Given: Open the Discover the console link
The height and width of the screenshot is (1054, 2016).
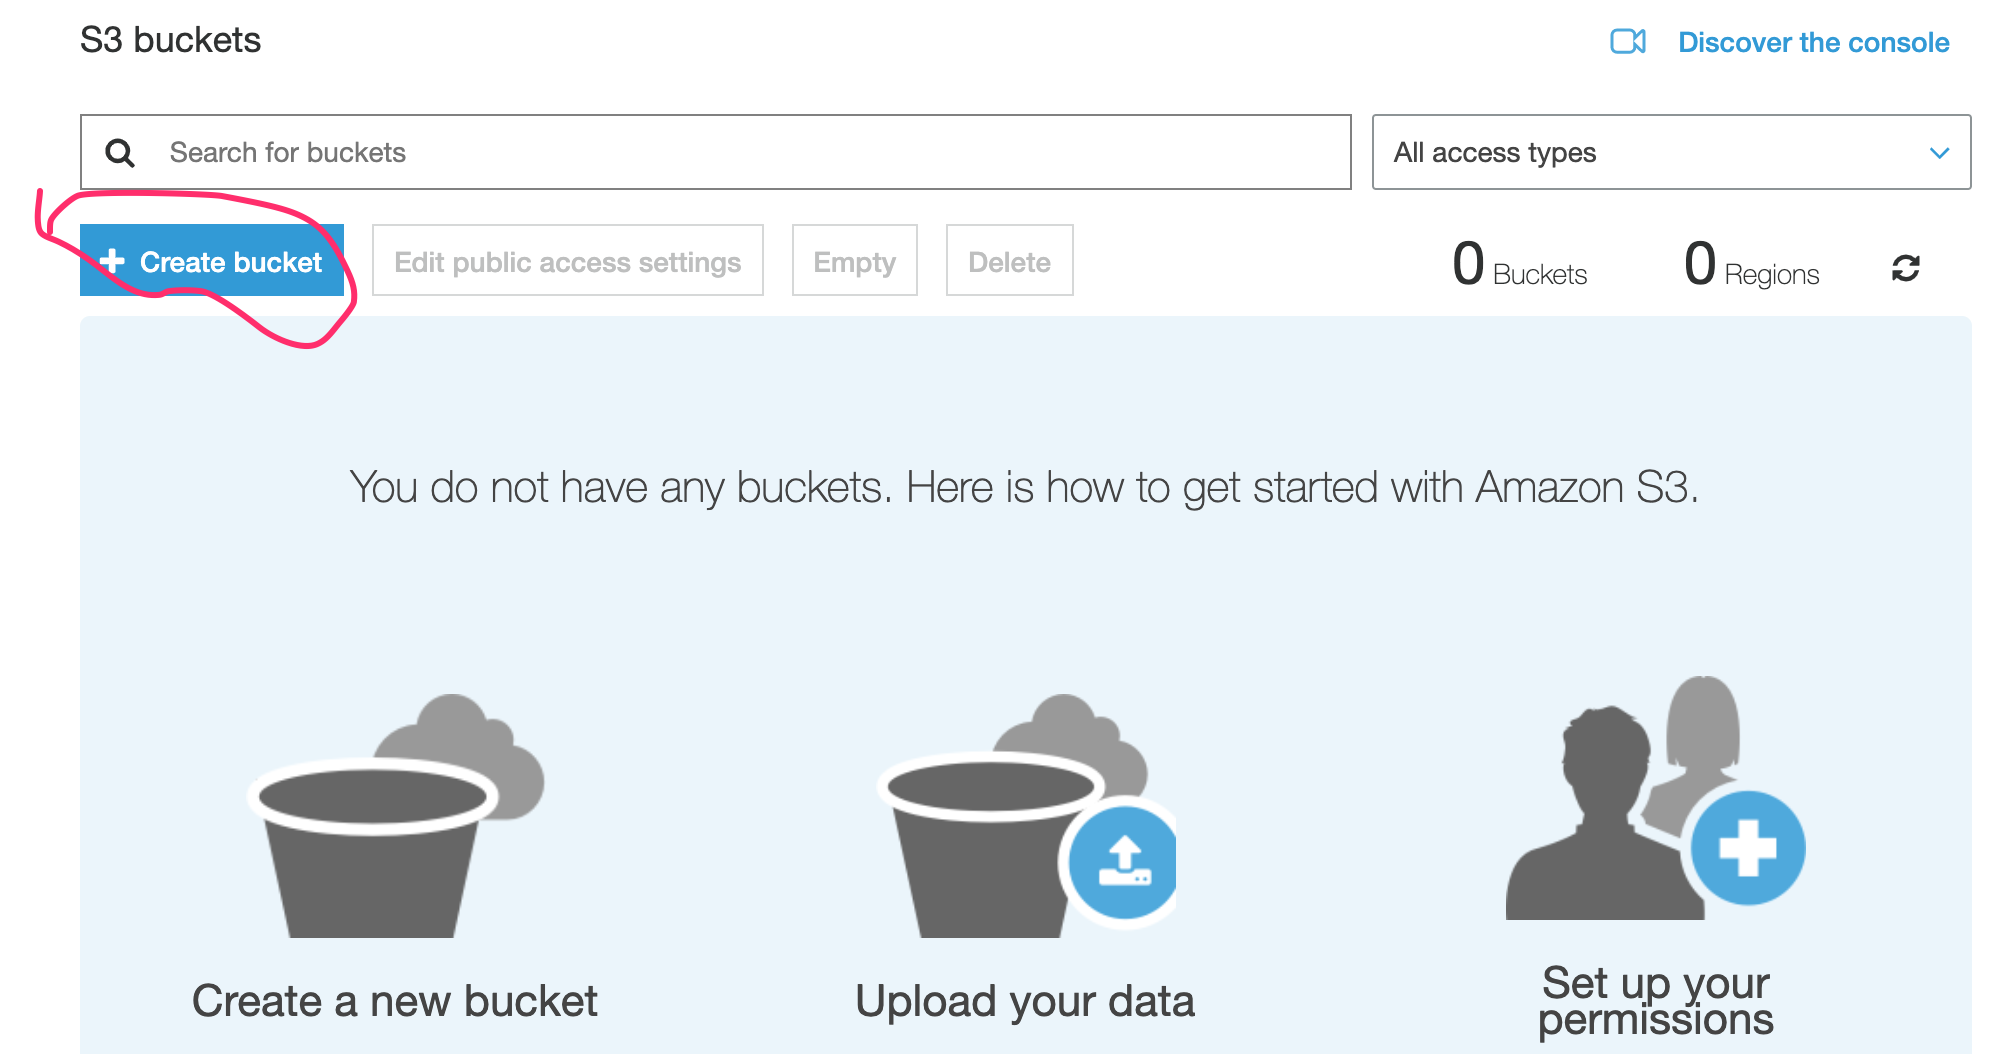Looking at the screenshot, I should (1813, 42).
